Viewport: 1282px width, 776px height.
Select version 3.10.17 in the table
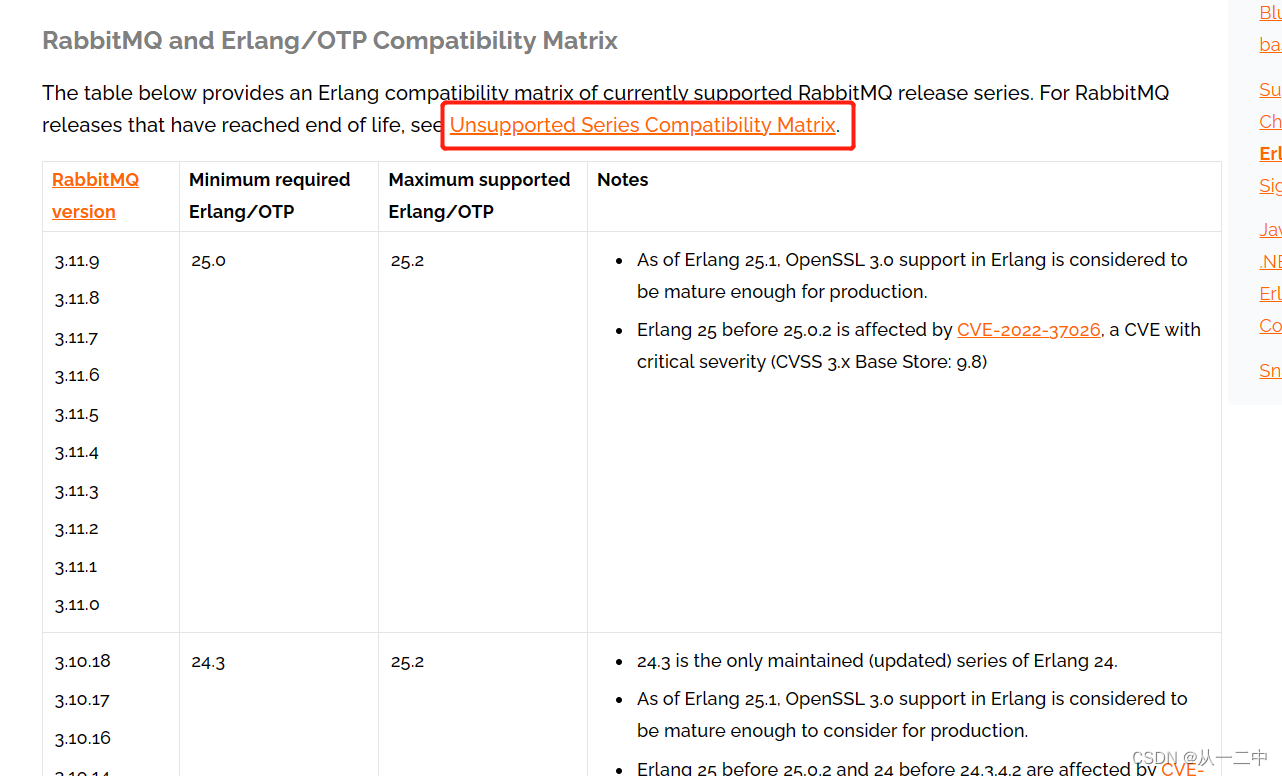83,700
